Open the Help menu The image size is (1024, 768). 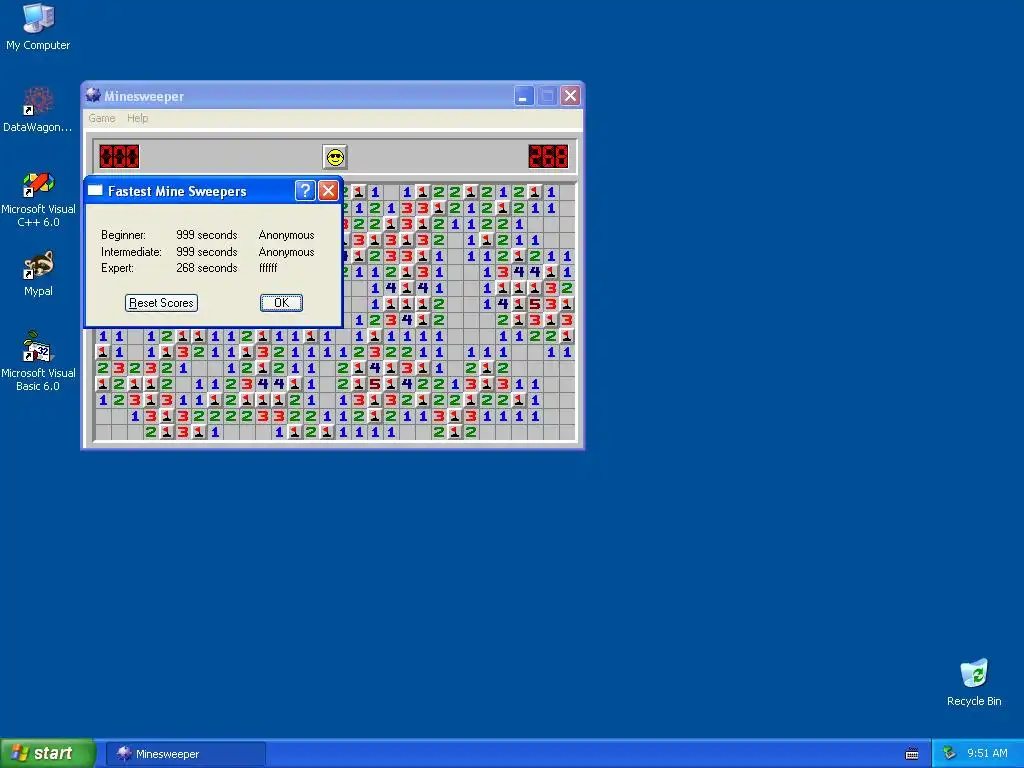coord(137,118)
